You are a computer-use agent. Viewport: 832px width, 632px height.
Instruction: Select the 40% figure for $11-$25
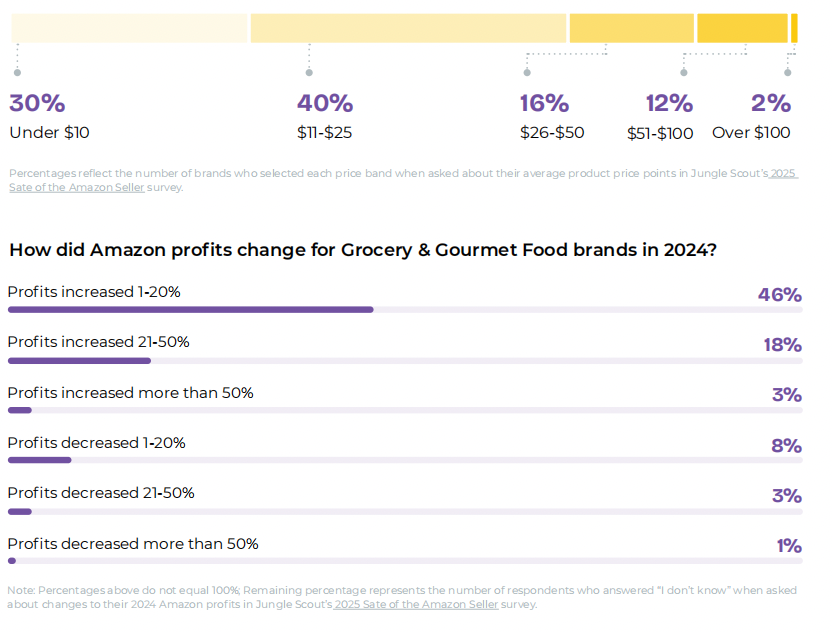coord(325,103)
